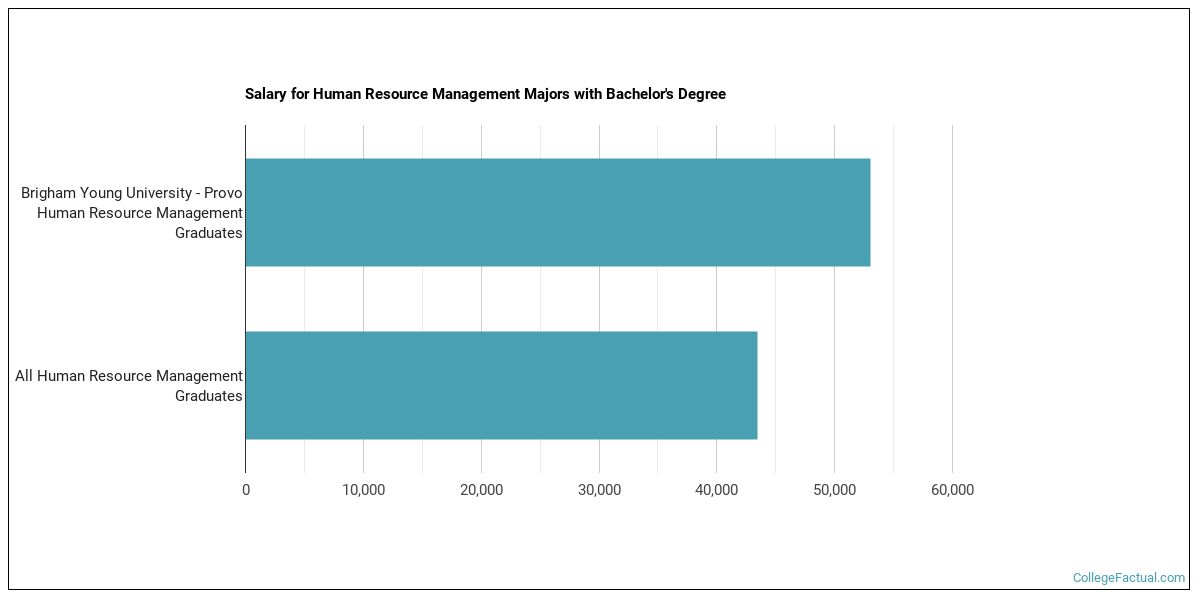
Task: Click the right end of the BYU bar
Action: pyautogui.click(x=868, y=212)
